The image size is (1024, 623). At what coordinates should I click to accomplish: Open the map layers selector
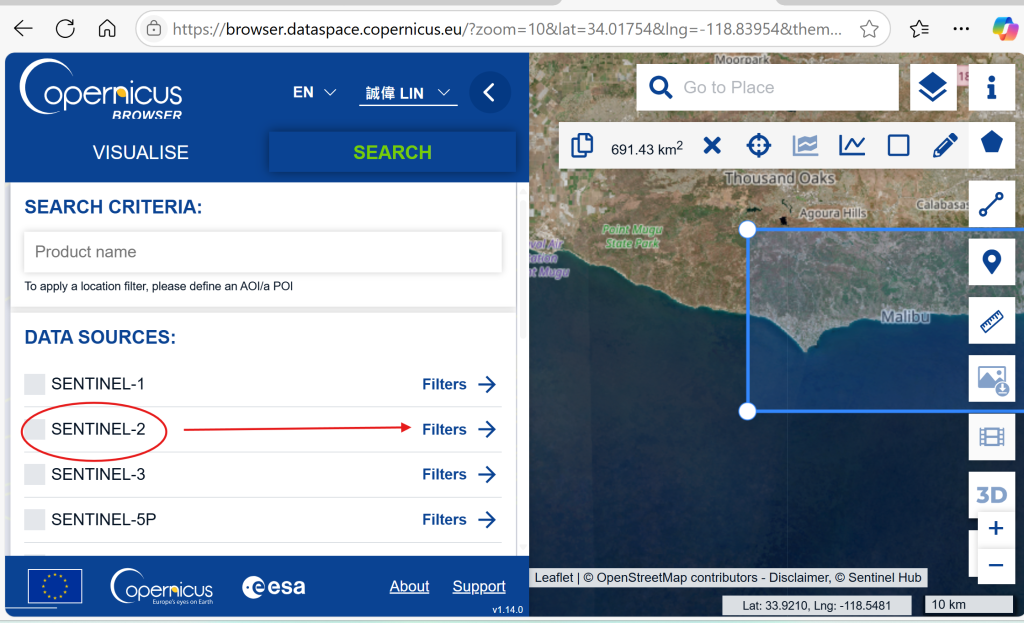pyautogui.click(x=933, y=87)
